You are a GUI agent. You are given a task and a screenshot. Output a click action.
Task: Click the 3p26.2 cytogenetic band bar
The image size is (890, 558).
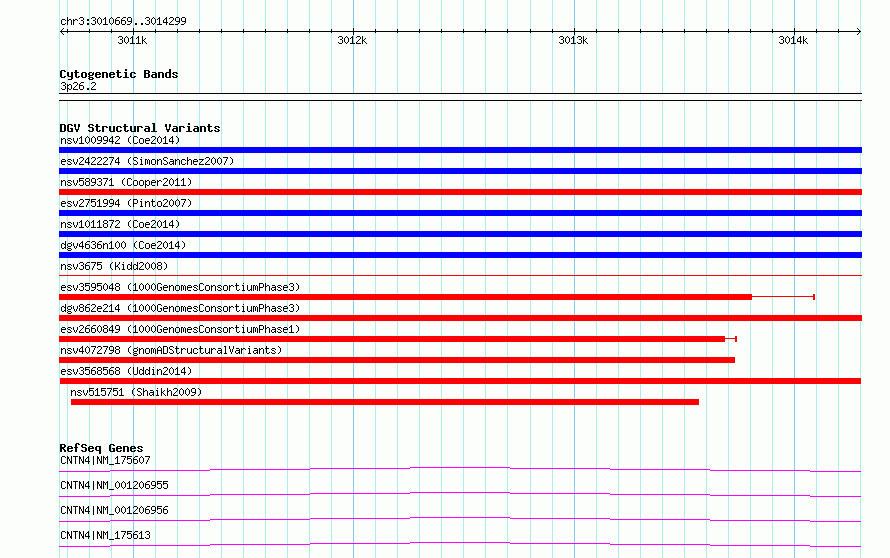460,97
